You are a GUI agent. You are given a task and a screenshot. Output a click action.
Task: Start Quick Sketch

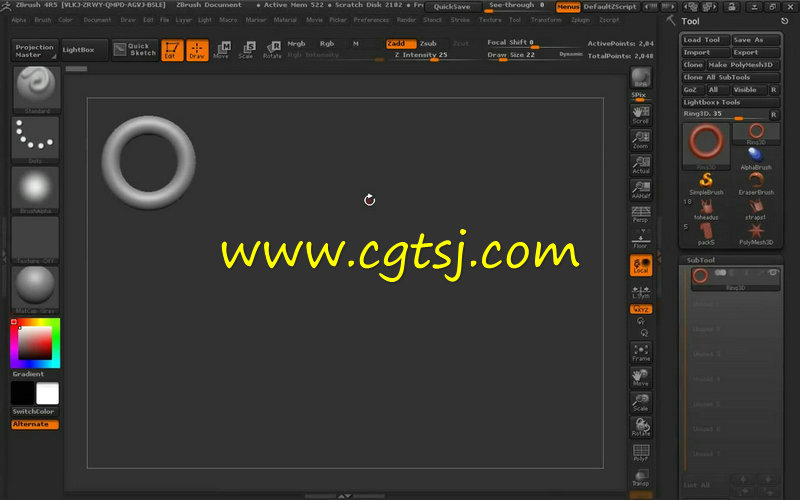(x=135, y=50)
